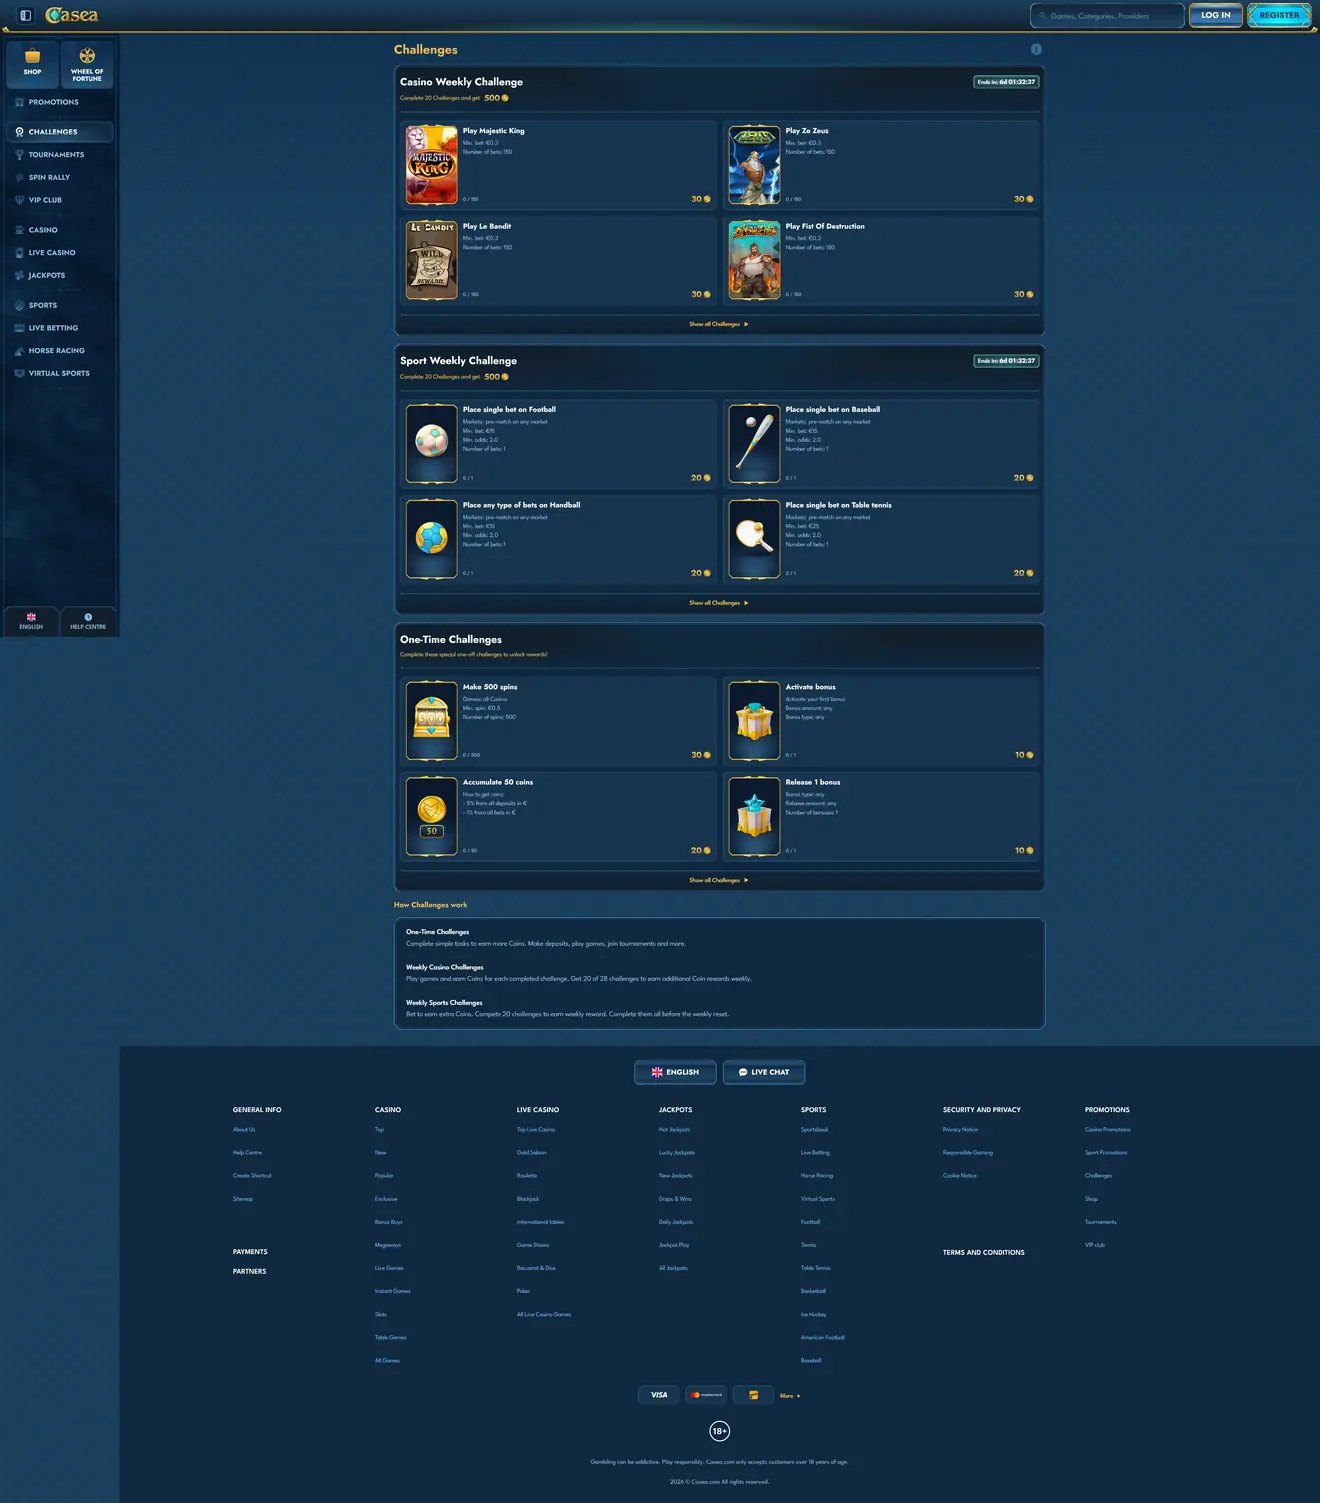Image resolution: width=1320 pixels, height=1503 pixels.
Task: Click the Handball challenge icon
Action: pyautogui.click(x=432, y=539)
